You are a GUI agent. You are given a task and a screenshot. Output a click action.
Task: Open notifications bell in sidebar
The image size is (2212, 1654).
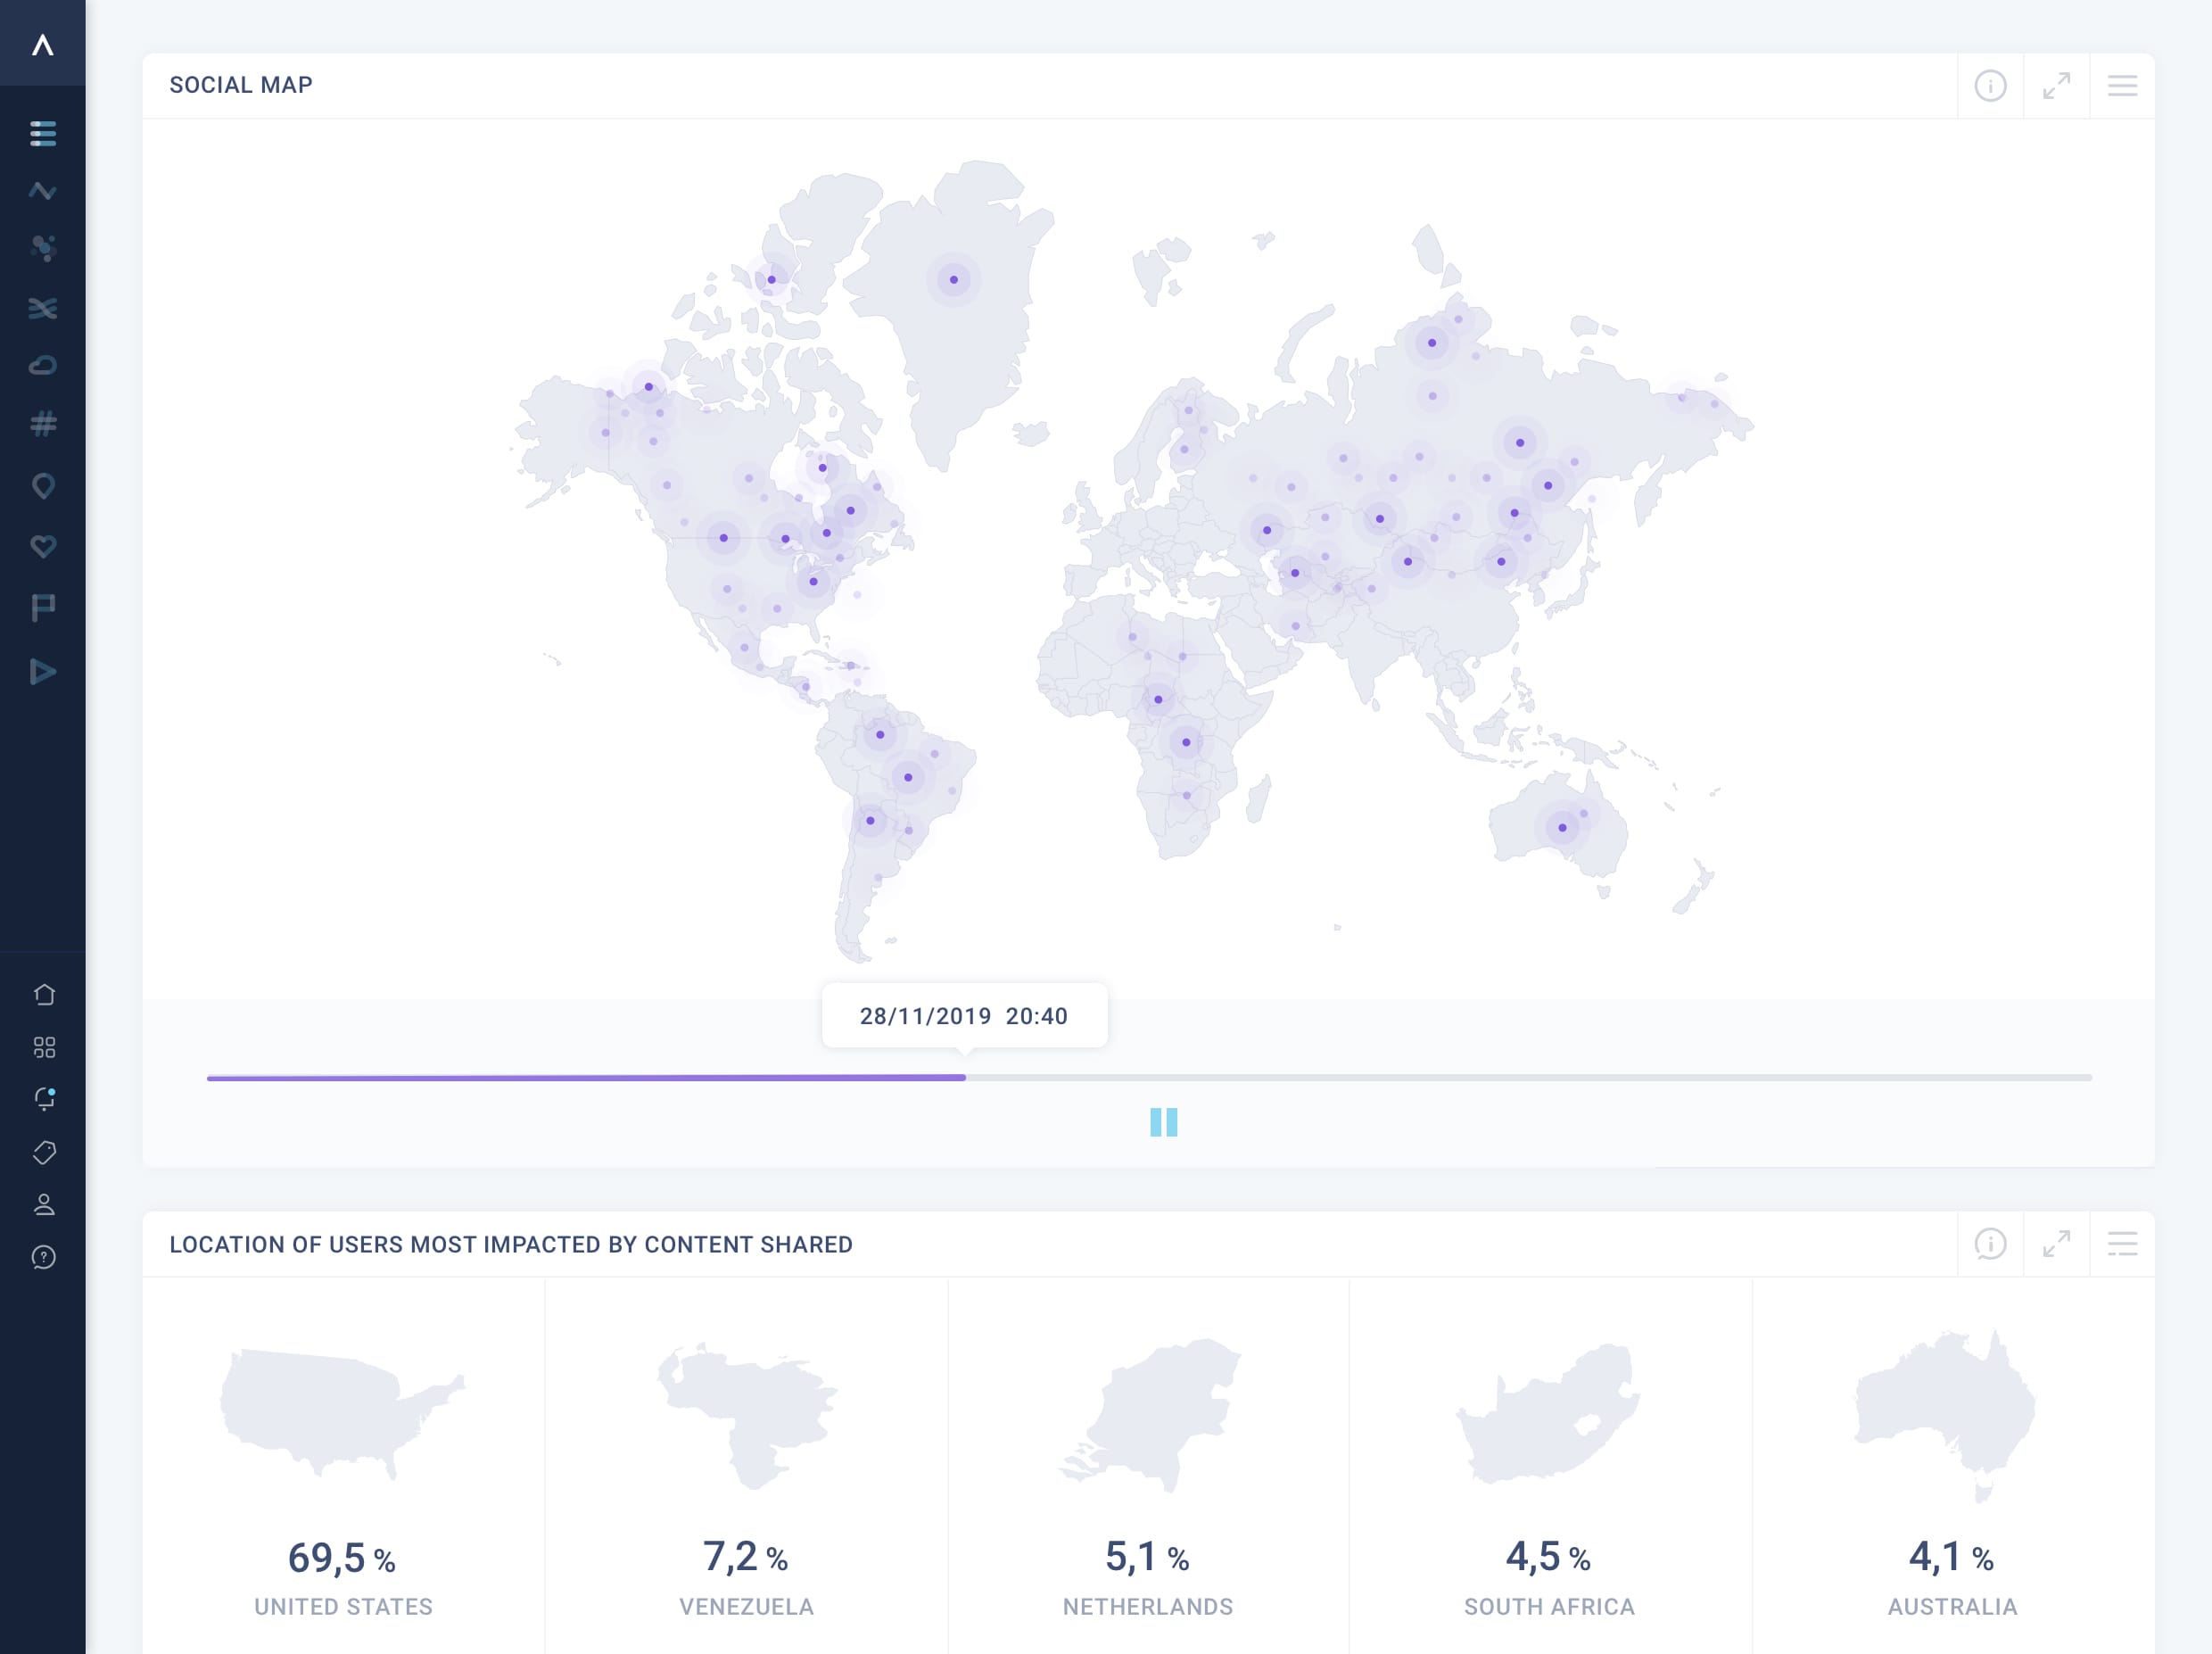(x=44, y=1099)
